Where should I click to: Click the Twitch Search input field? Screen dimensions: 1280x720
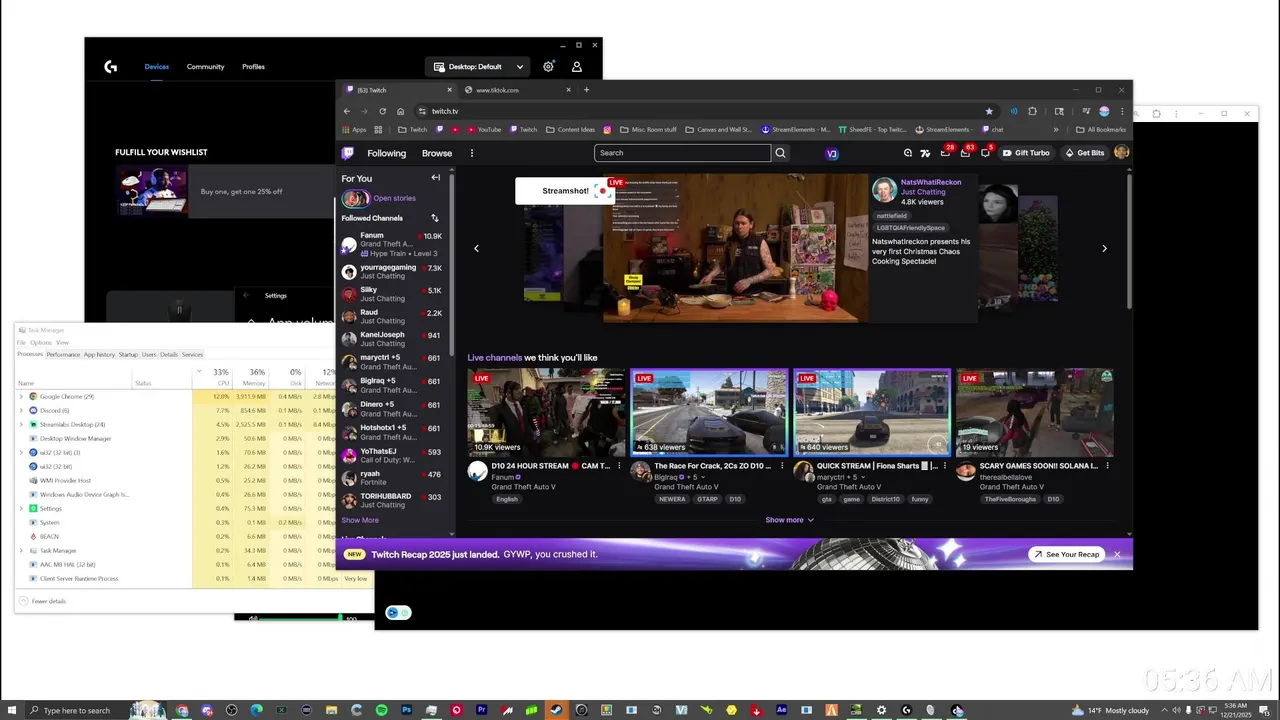click(x=682, y=153)
